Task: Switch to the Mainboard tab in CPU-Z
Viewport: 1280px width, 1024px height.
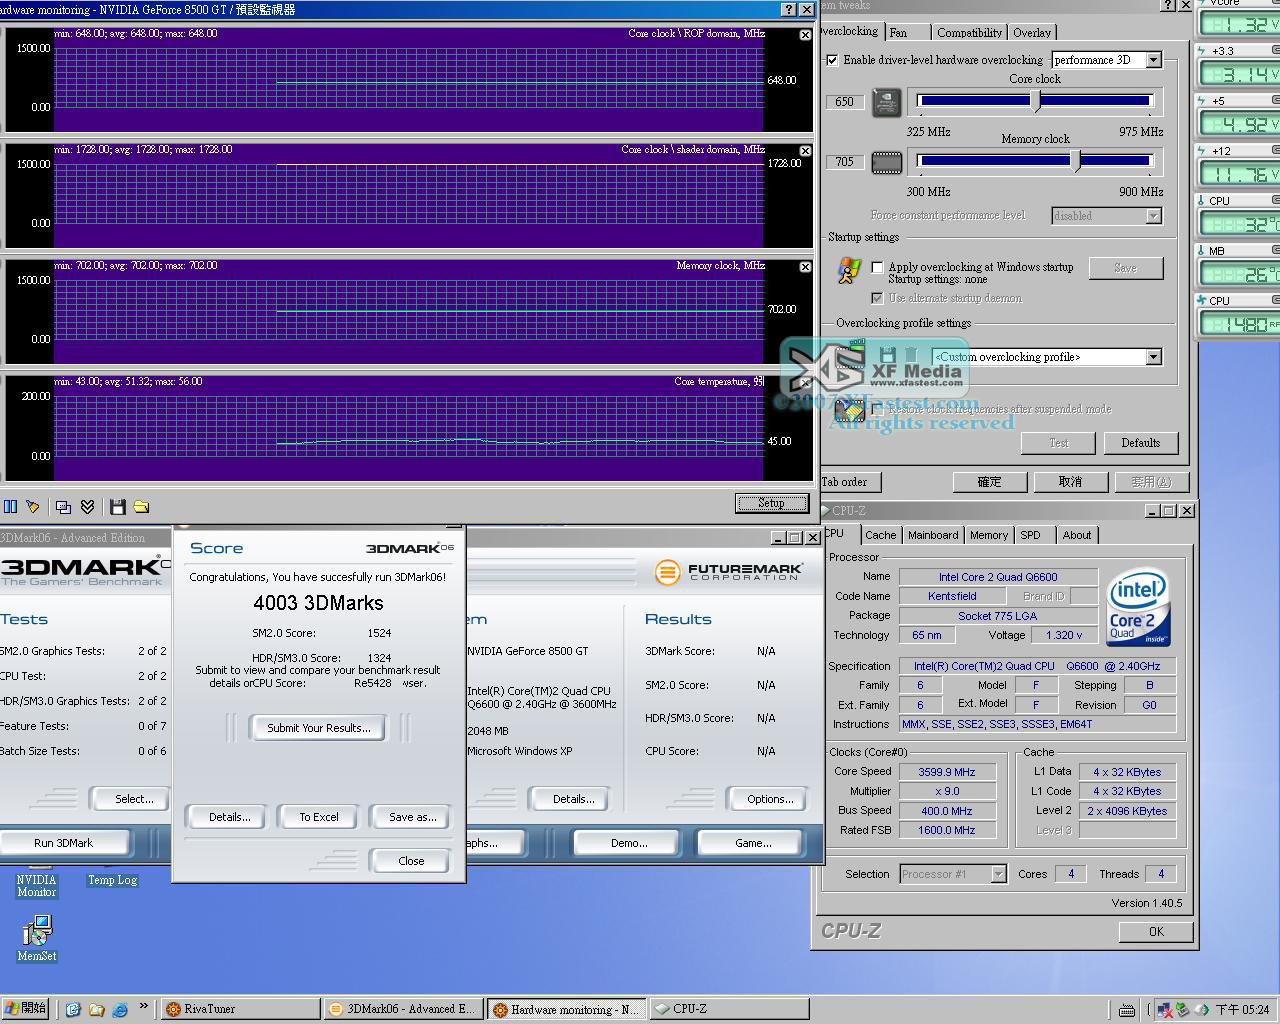Action: (932, 535)
